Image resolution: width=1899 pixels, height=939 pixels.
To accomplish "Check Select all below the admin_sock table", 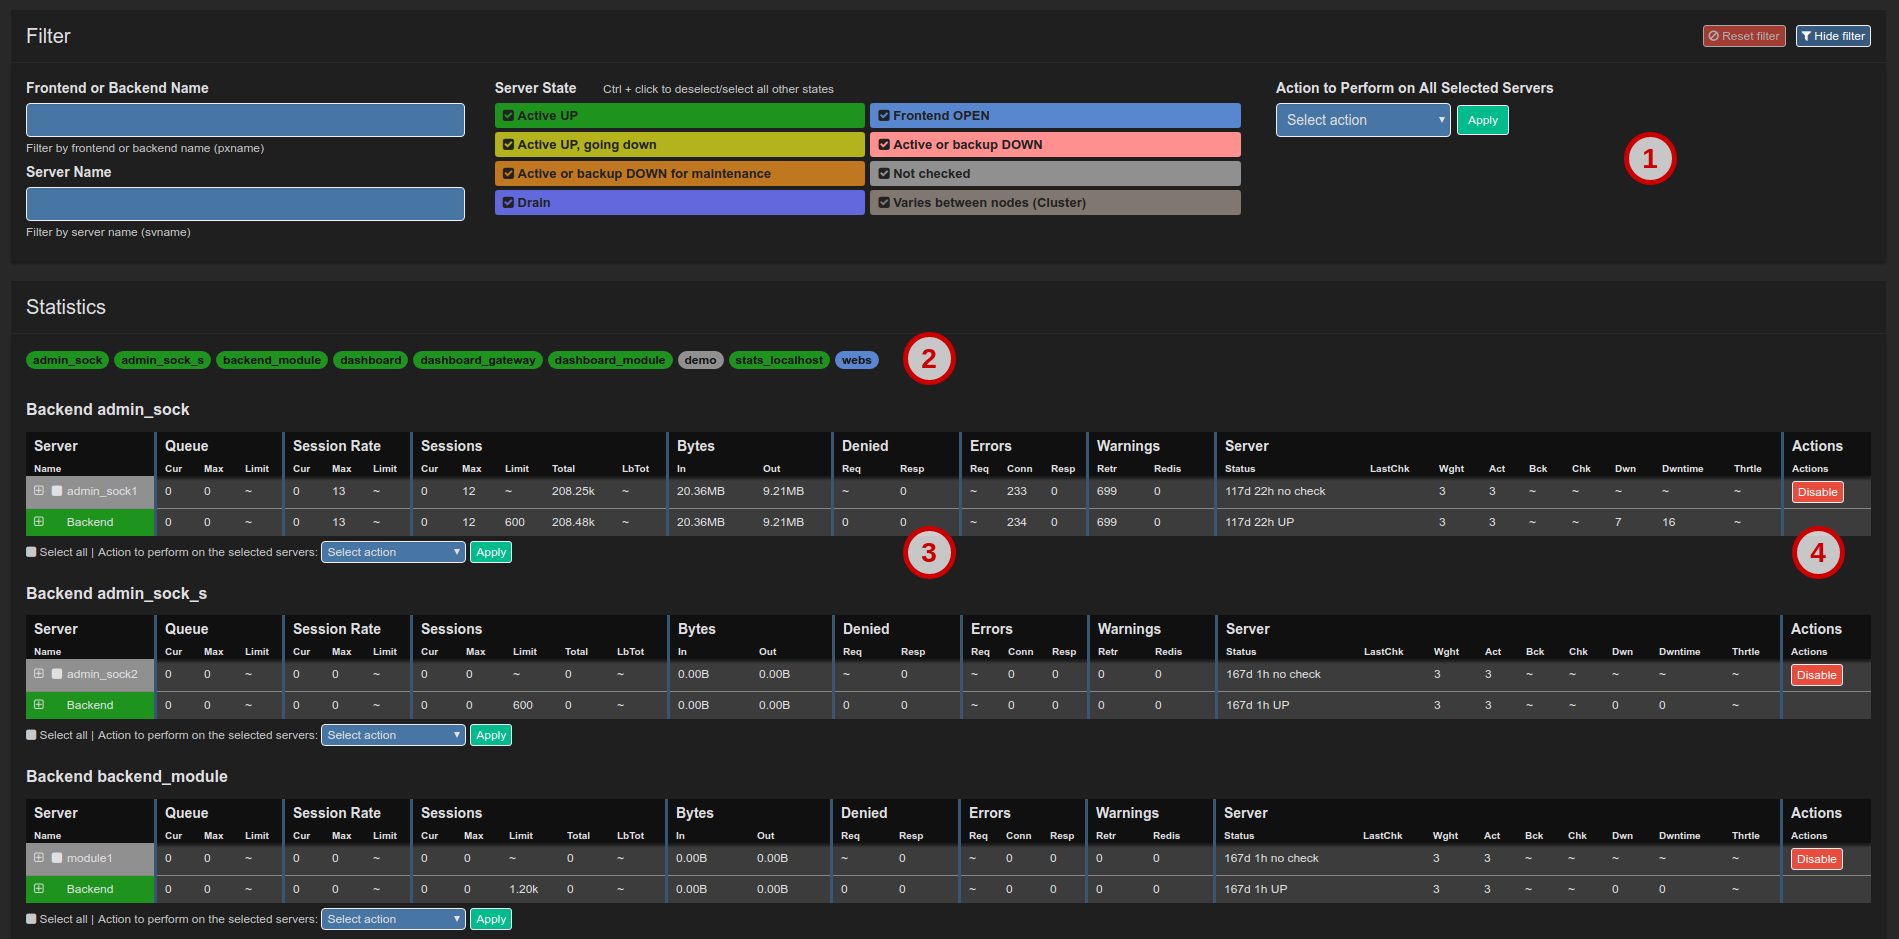I will 30,551.
